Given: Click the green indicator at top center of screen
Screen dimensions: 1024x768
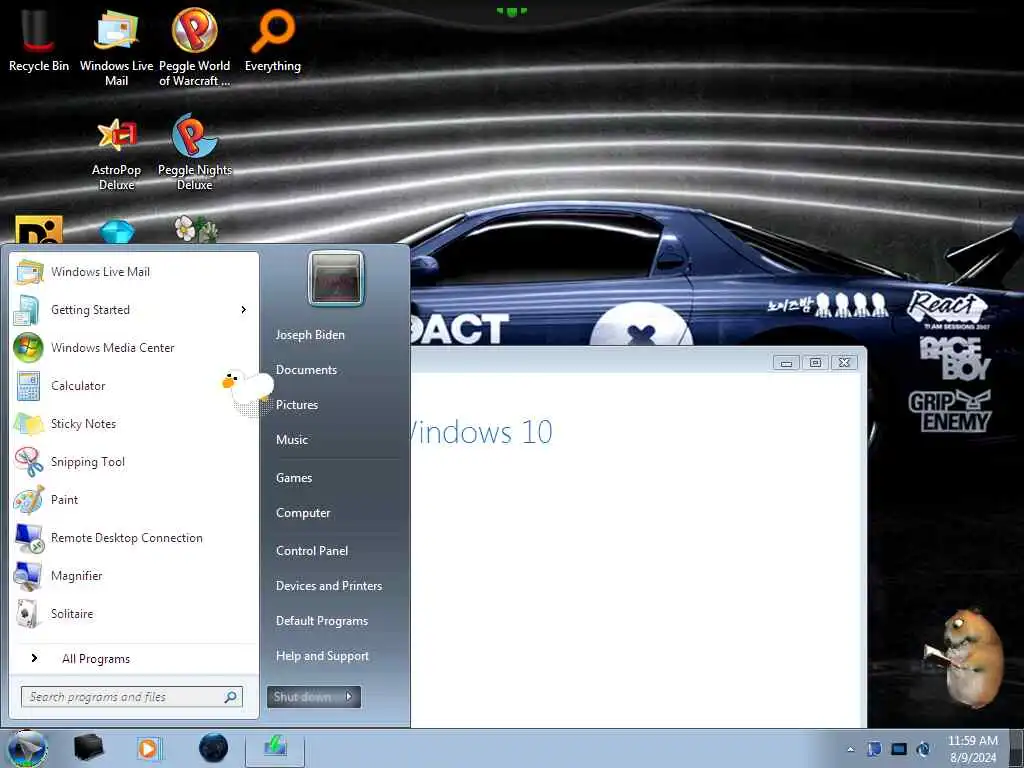Looking at the screenshot, I should click(x=511, y=11).
